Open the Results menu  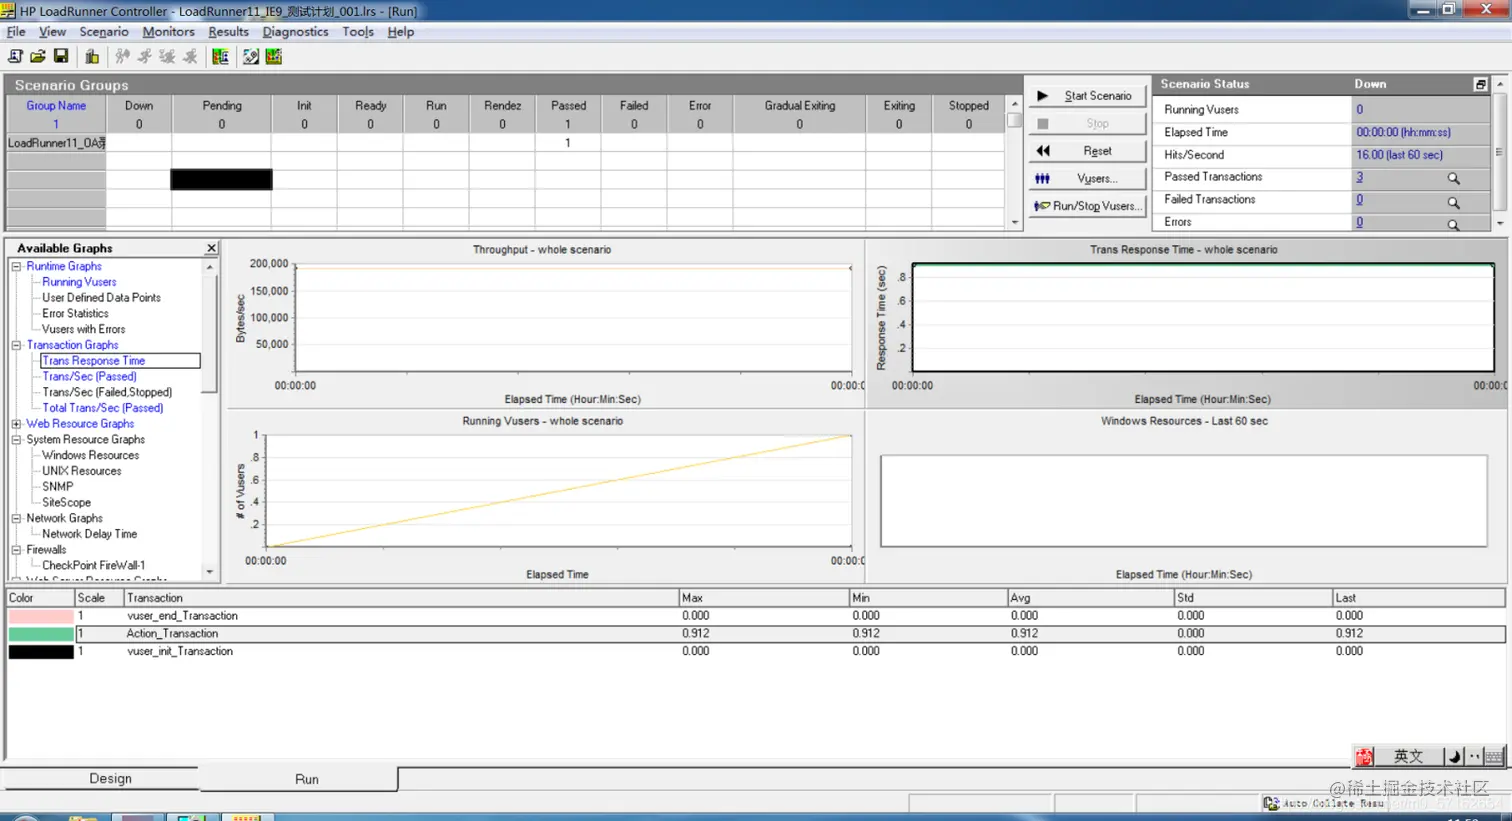click(x=228, y=32)
